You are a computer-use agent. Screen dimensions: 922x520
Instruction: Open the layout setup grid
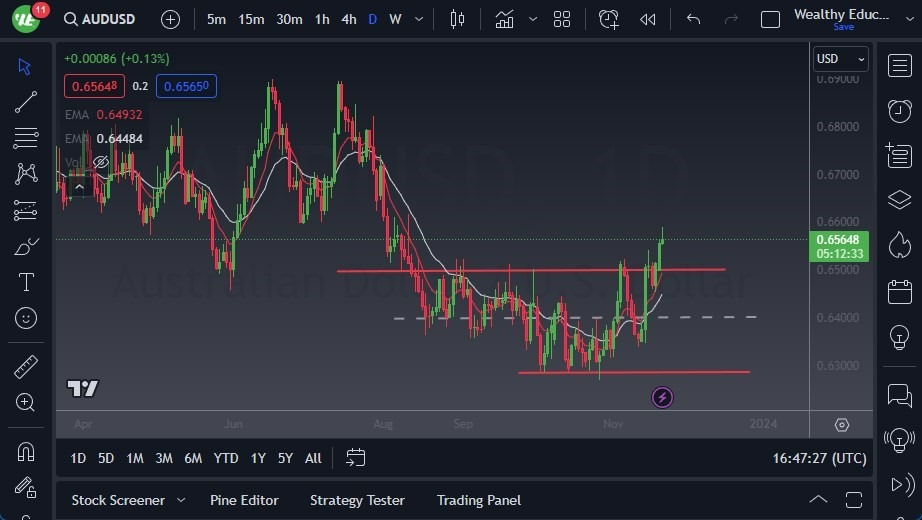point(562,19)
